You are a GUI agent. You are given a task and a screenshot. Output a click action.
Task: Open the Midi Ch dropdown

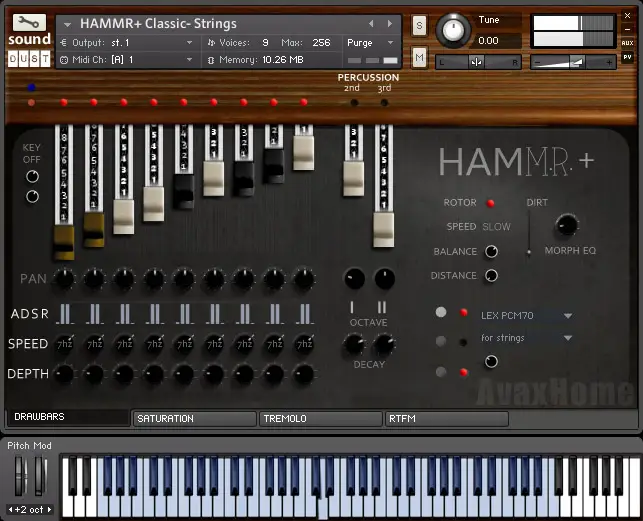(189, 60)
